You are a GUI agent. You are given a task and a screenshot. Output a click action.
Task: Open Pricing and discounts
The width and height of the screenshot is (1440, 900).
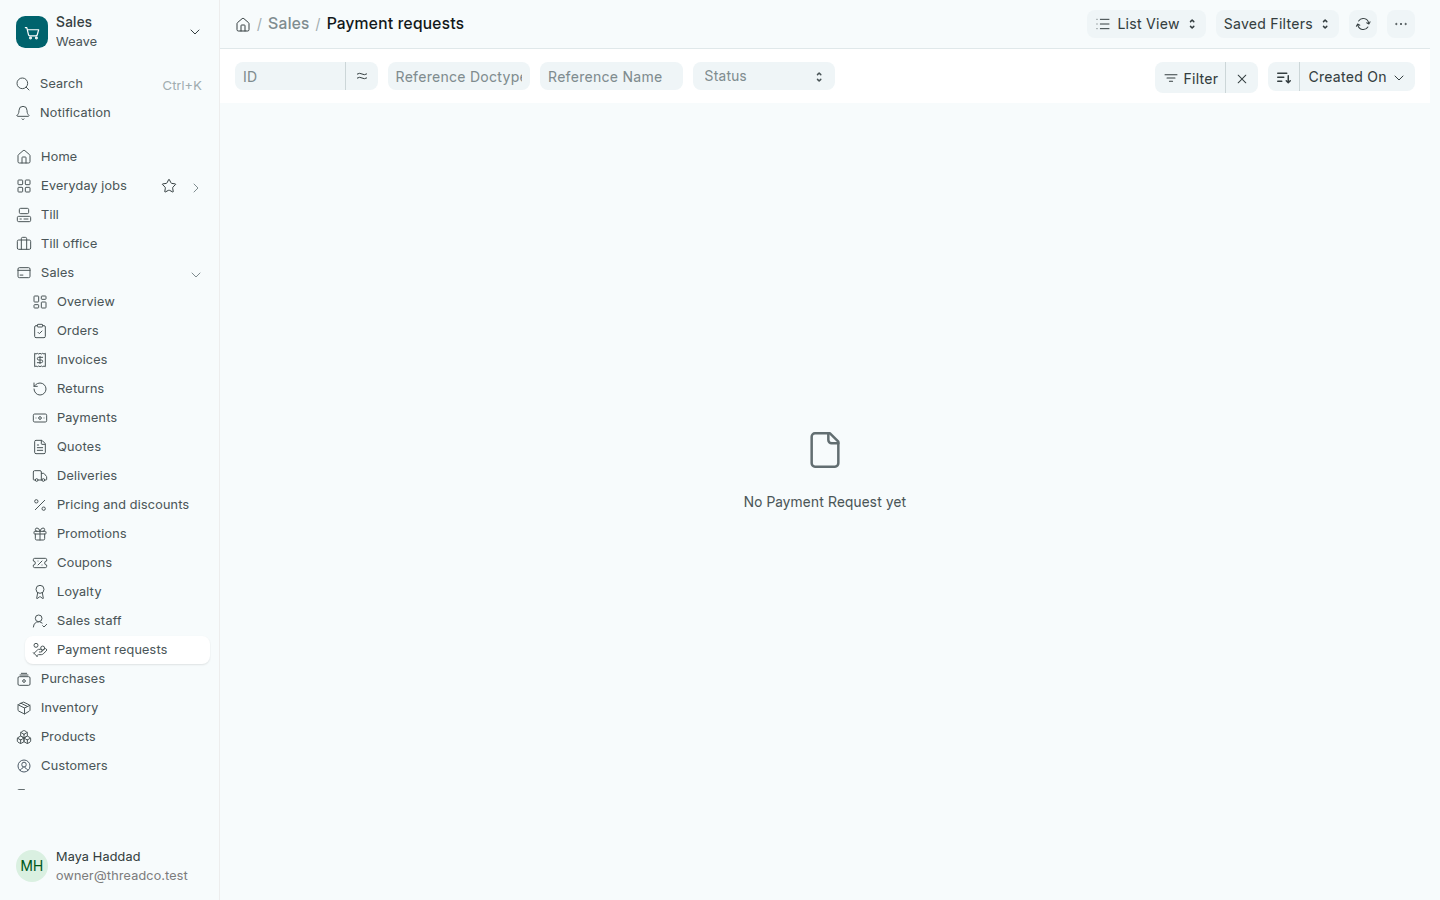[117, 505]
